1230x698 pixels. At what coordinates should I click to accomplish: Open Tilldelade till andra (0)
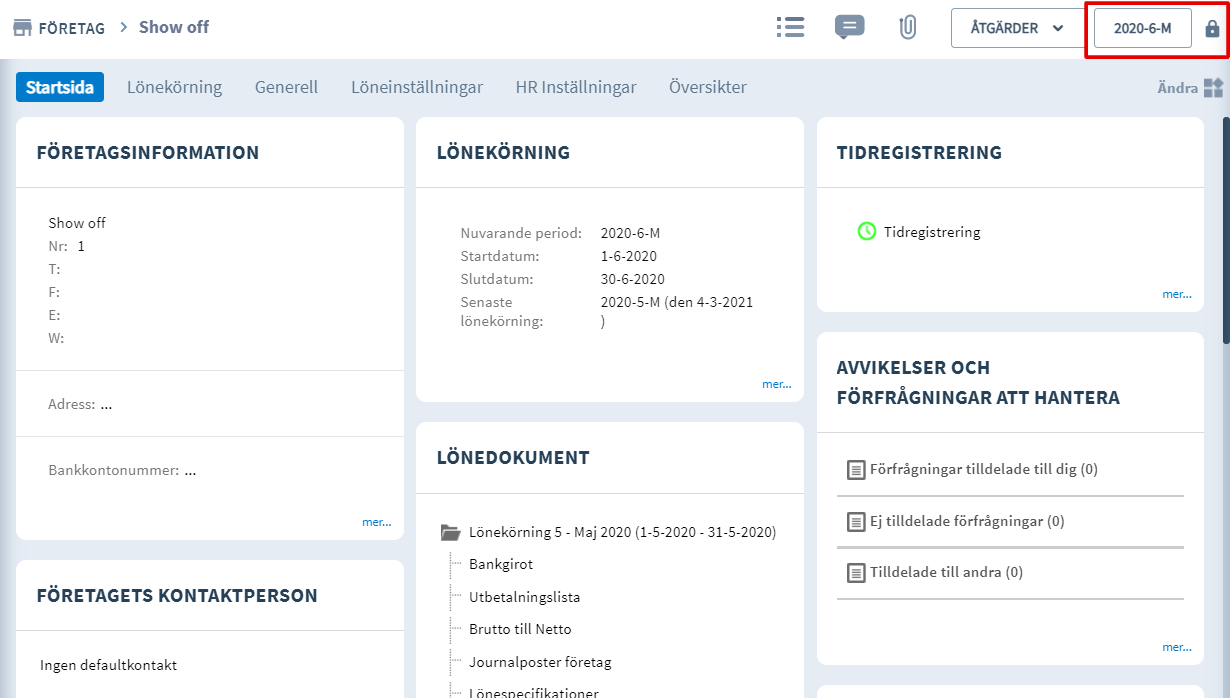click(946, 573)
